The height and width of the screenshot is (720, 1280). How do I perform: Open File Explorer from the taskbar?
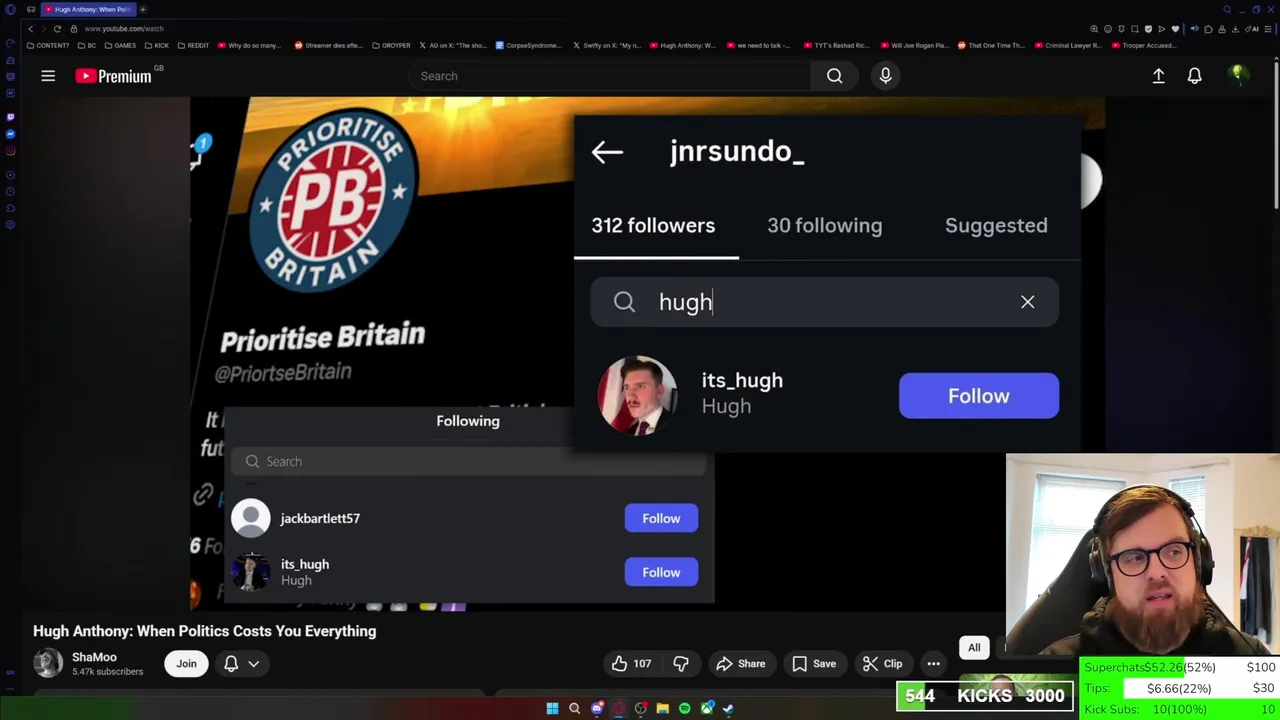[x=662, y=708]
